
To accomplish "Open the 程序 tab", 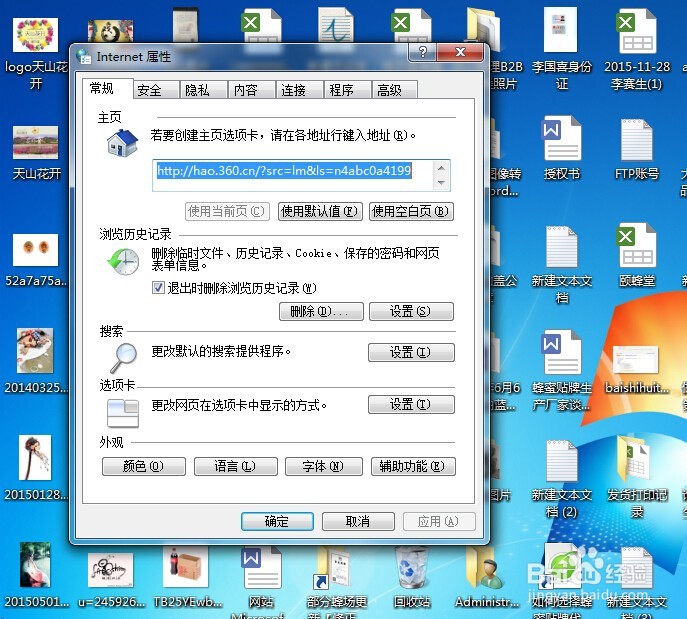I will coord(348,90).
